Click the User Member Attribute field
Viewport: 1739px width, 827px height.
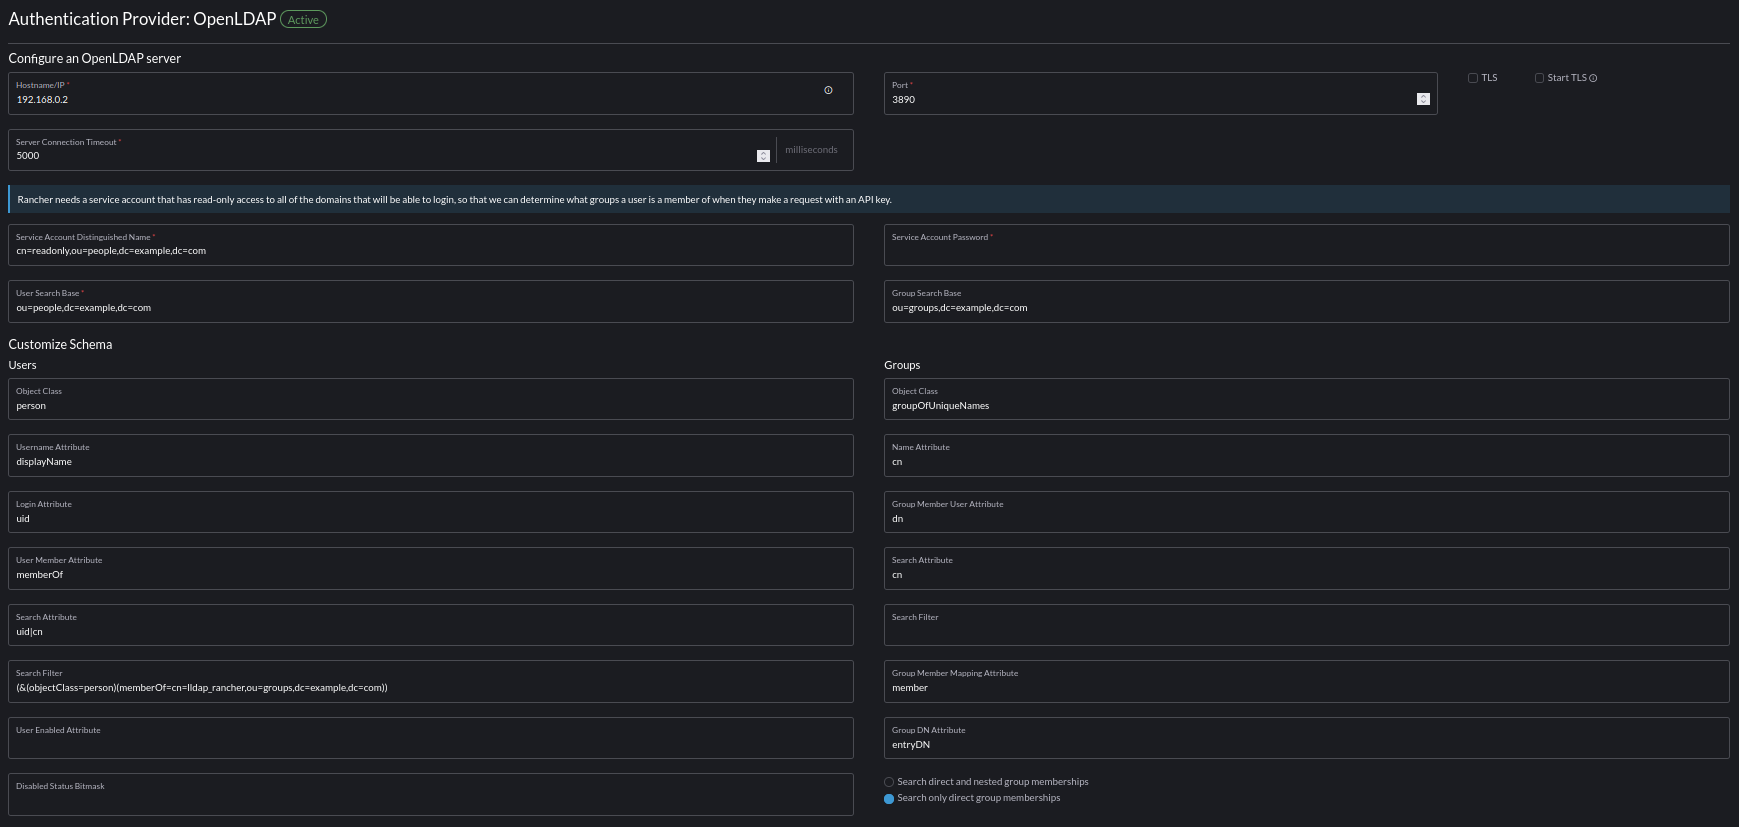(x=431, y=568)
